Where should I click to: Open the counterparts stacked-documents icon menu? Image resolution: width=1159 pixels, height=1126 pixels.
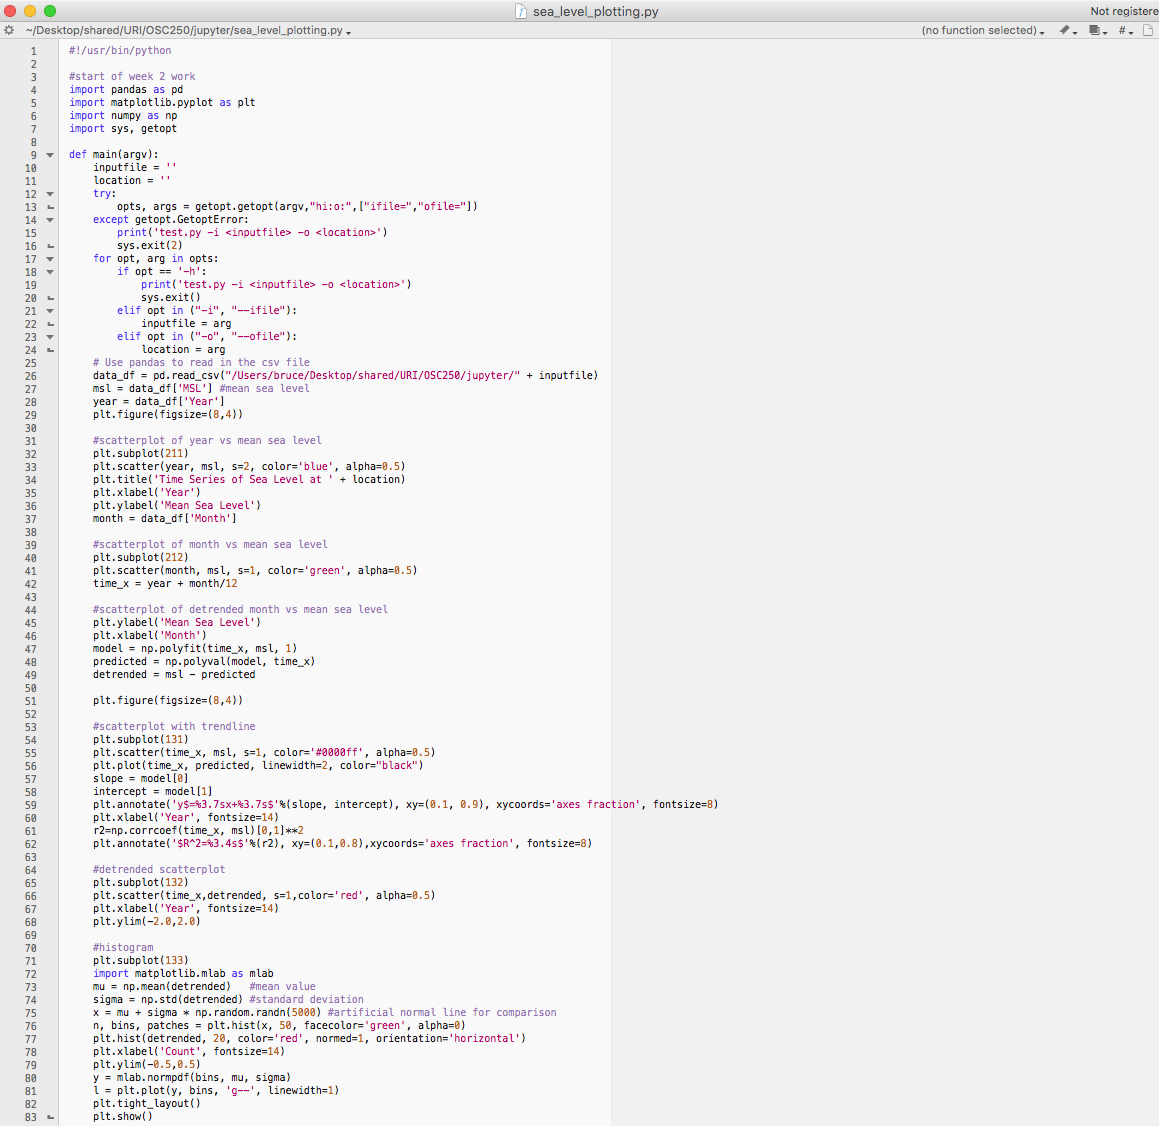(1097, 31)
